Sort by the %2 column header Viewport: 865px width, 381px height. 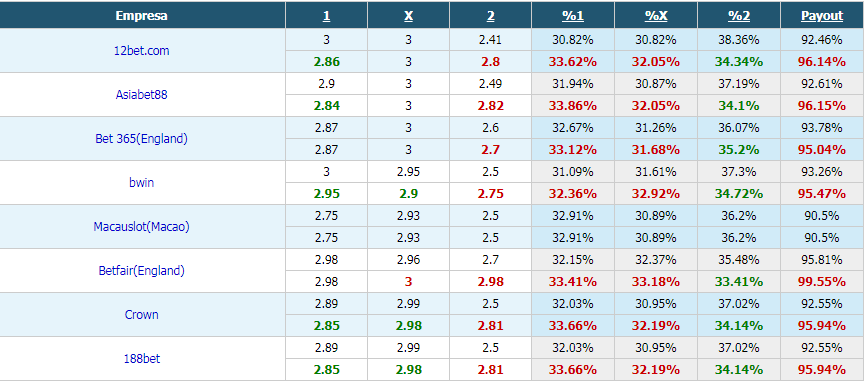pos(739,16)
